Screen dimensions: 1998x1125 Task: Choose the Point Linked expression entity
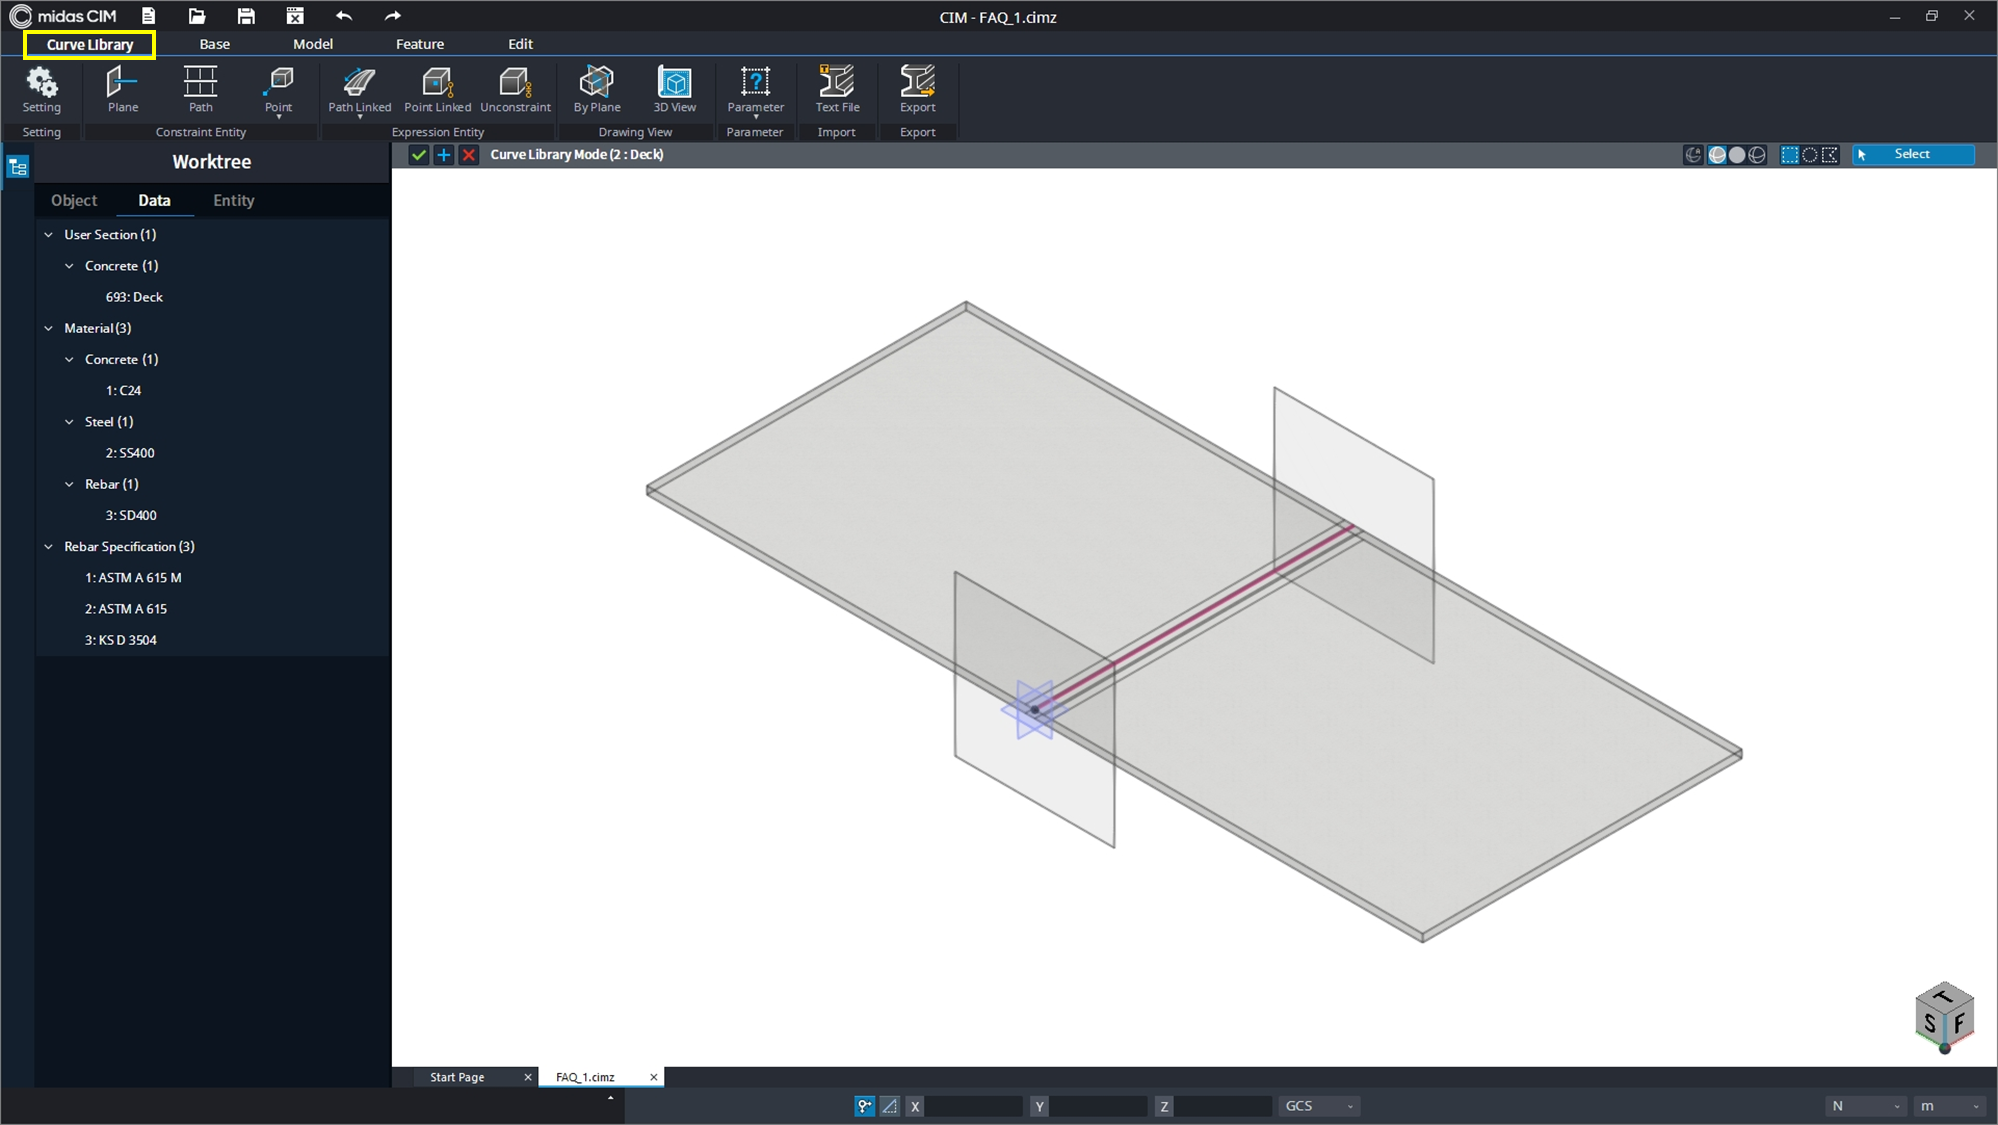click(437, 89)
